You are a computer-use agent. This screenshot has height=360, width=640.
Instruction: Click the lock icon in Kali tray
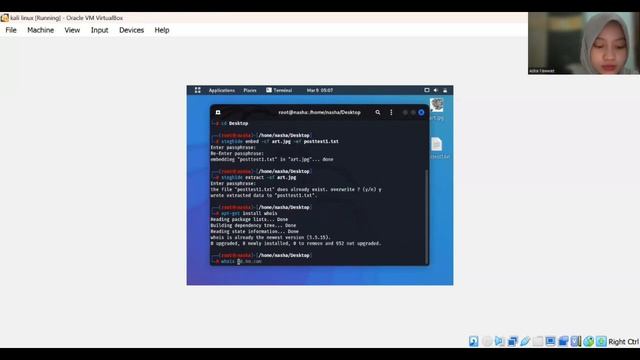(x=445, y=90)
